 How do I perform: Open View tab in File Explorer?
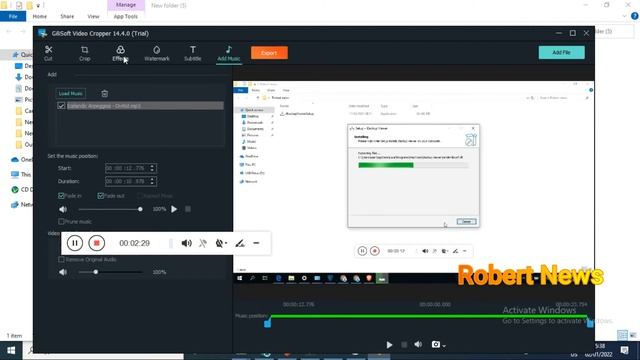(x=93, y=16)
